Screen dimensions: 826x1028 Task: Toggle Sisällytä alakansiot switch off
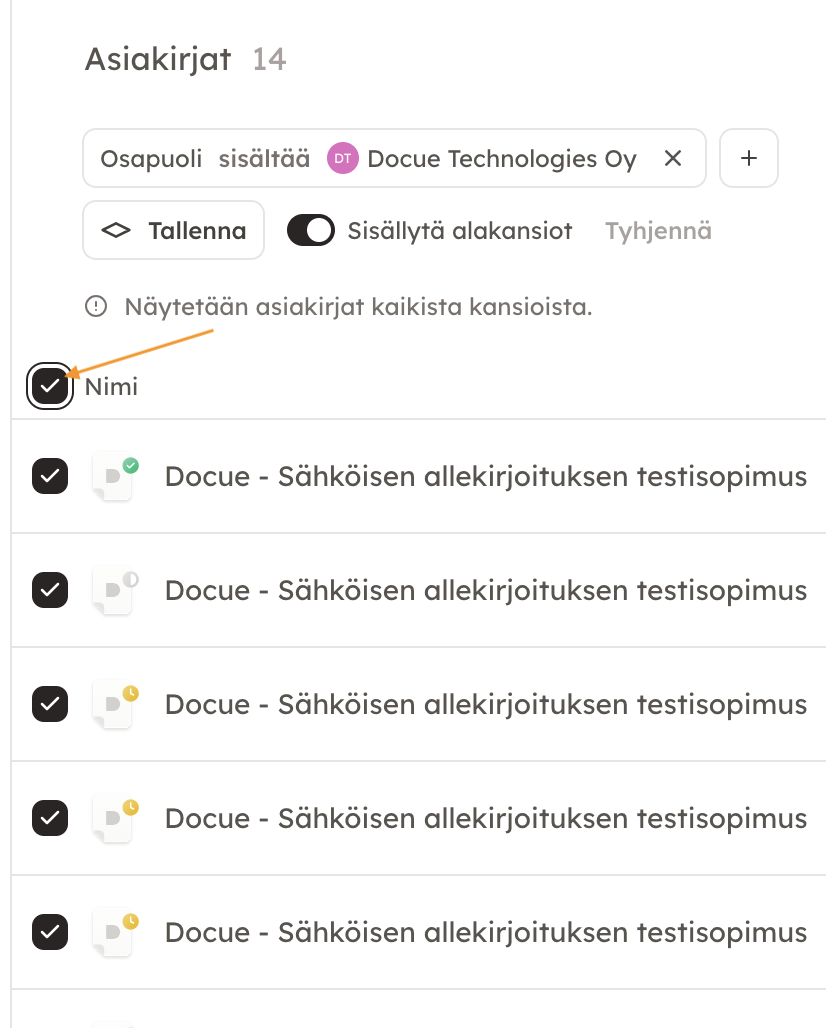[311, 230]
